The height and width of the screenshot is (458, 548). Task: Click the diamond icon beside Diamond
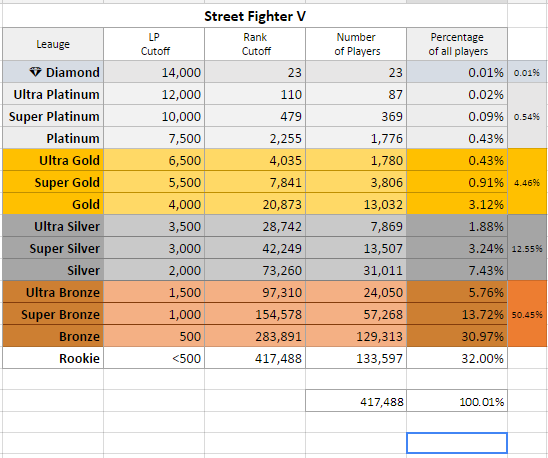click(x=35, y=72)
